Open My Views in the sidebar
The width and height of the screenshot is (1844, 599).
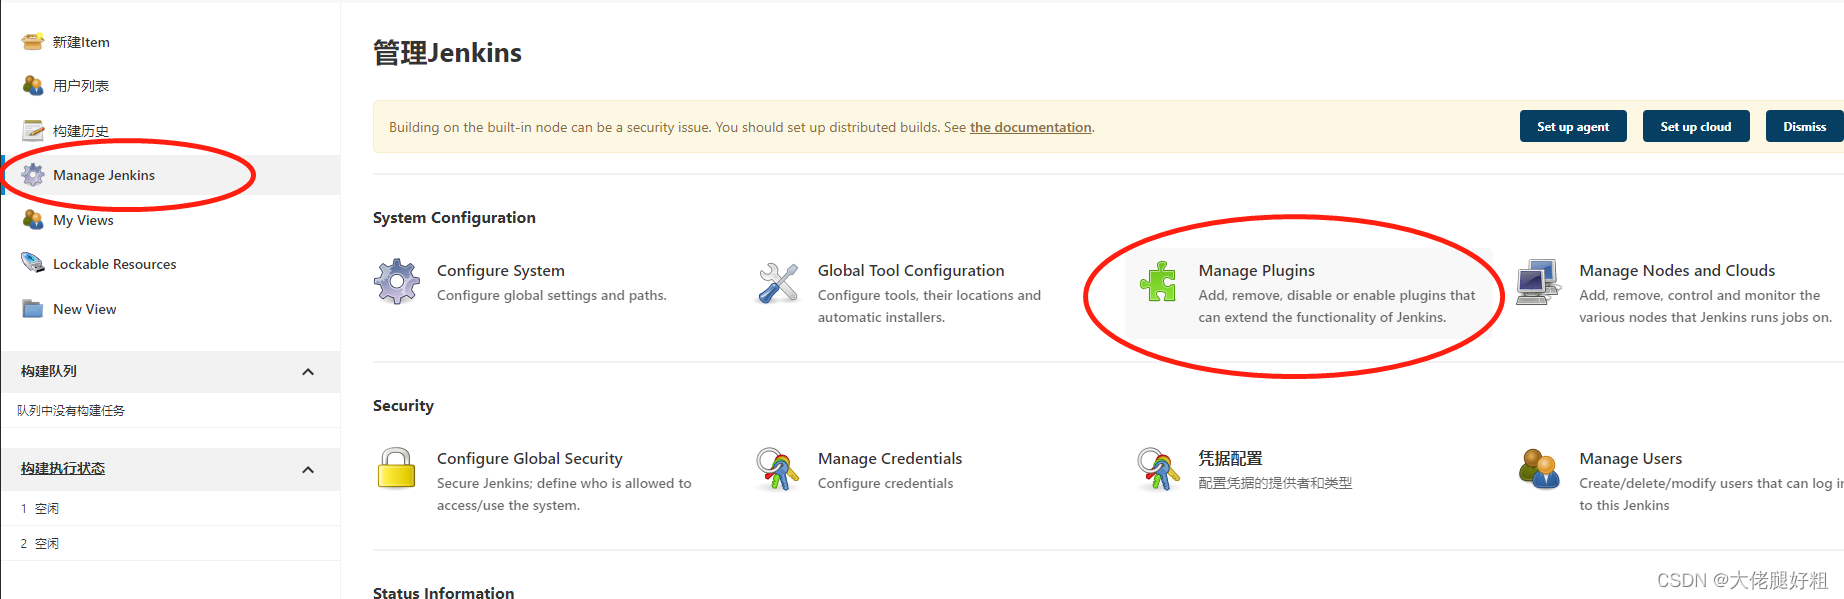click(x=83, y=220)
